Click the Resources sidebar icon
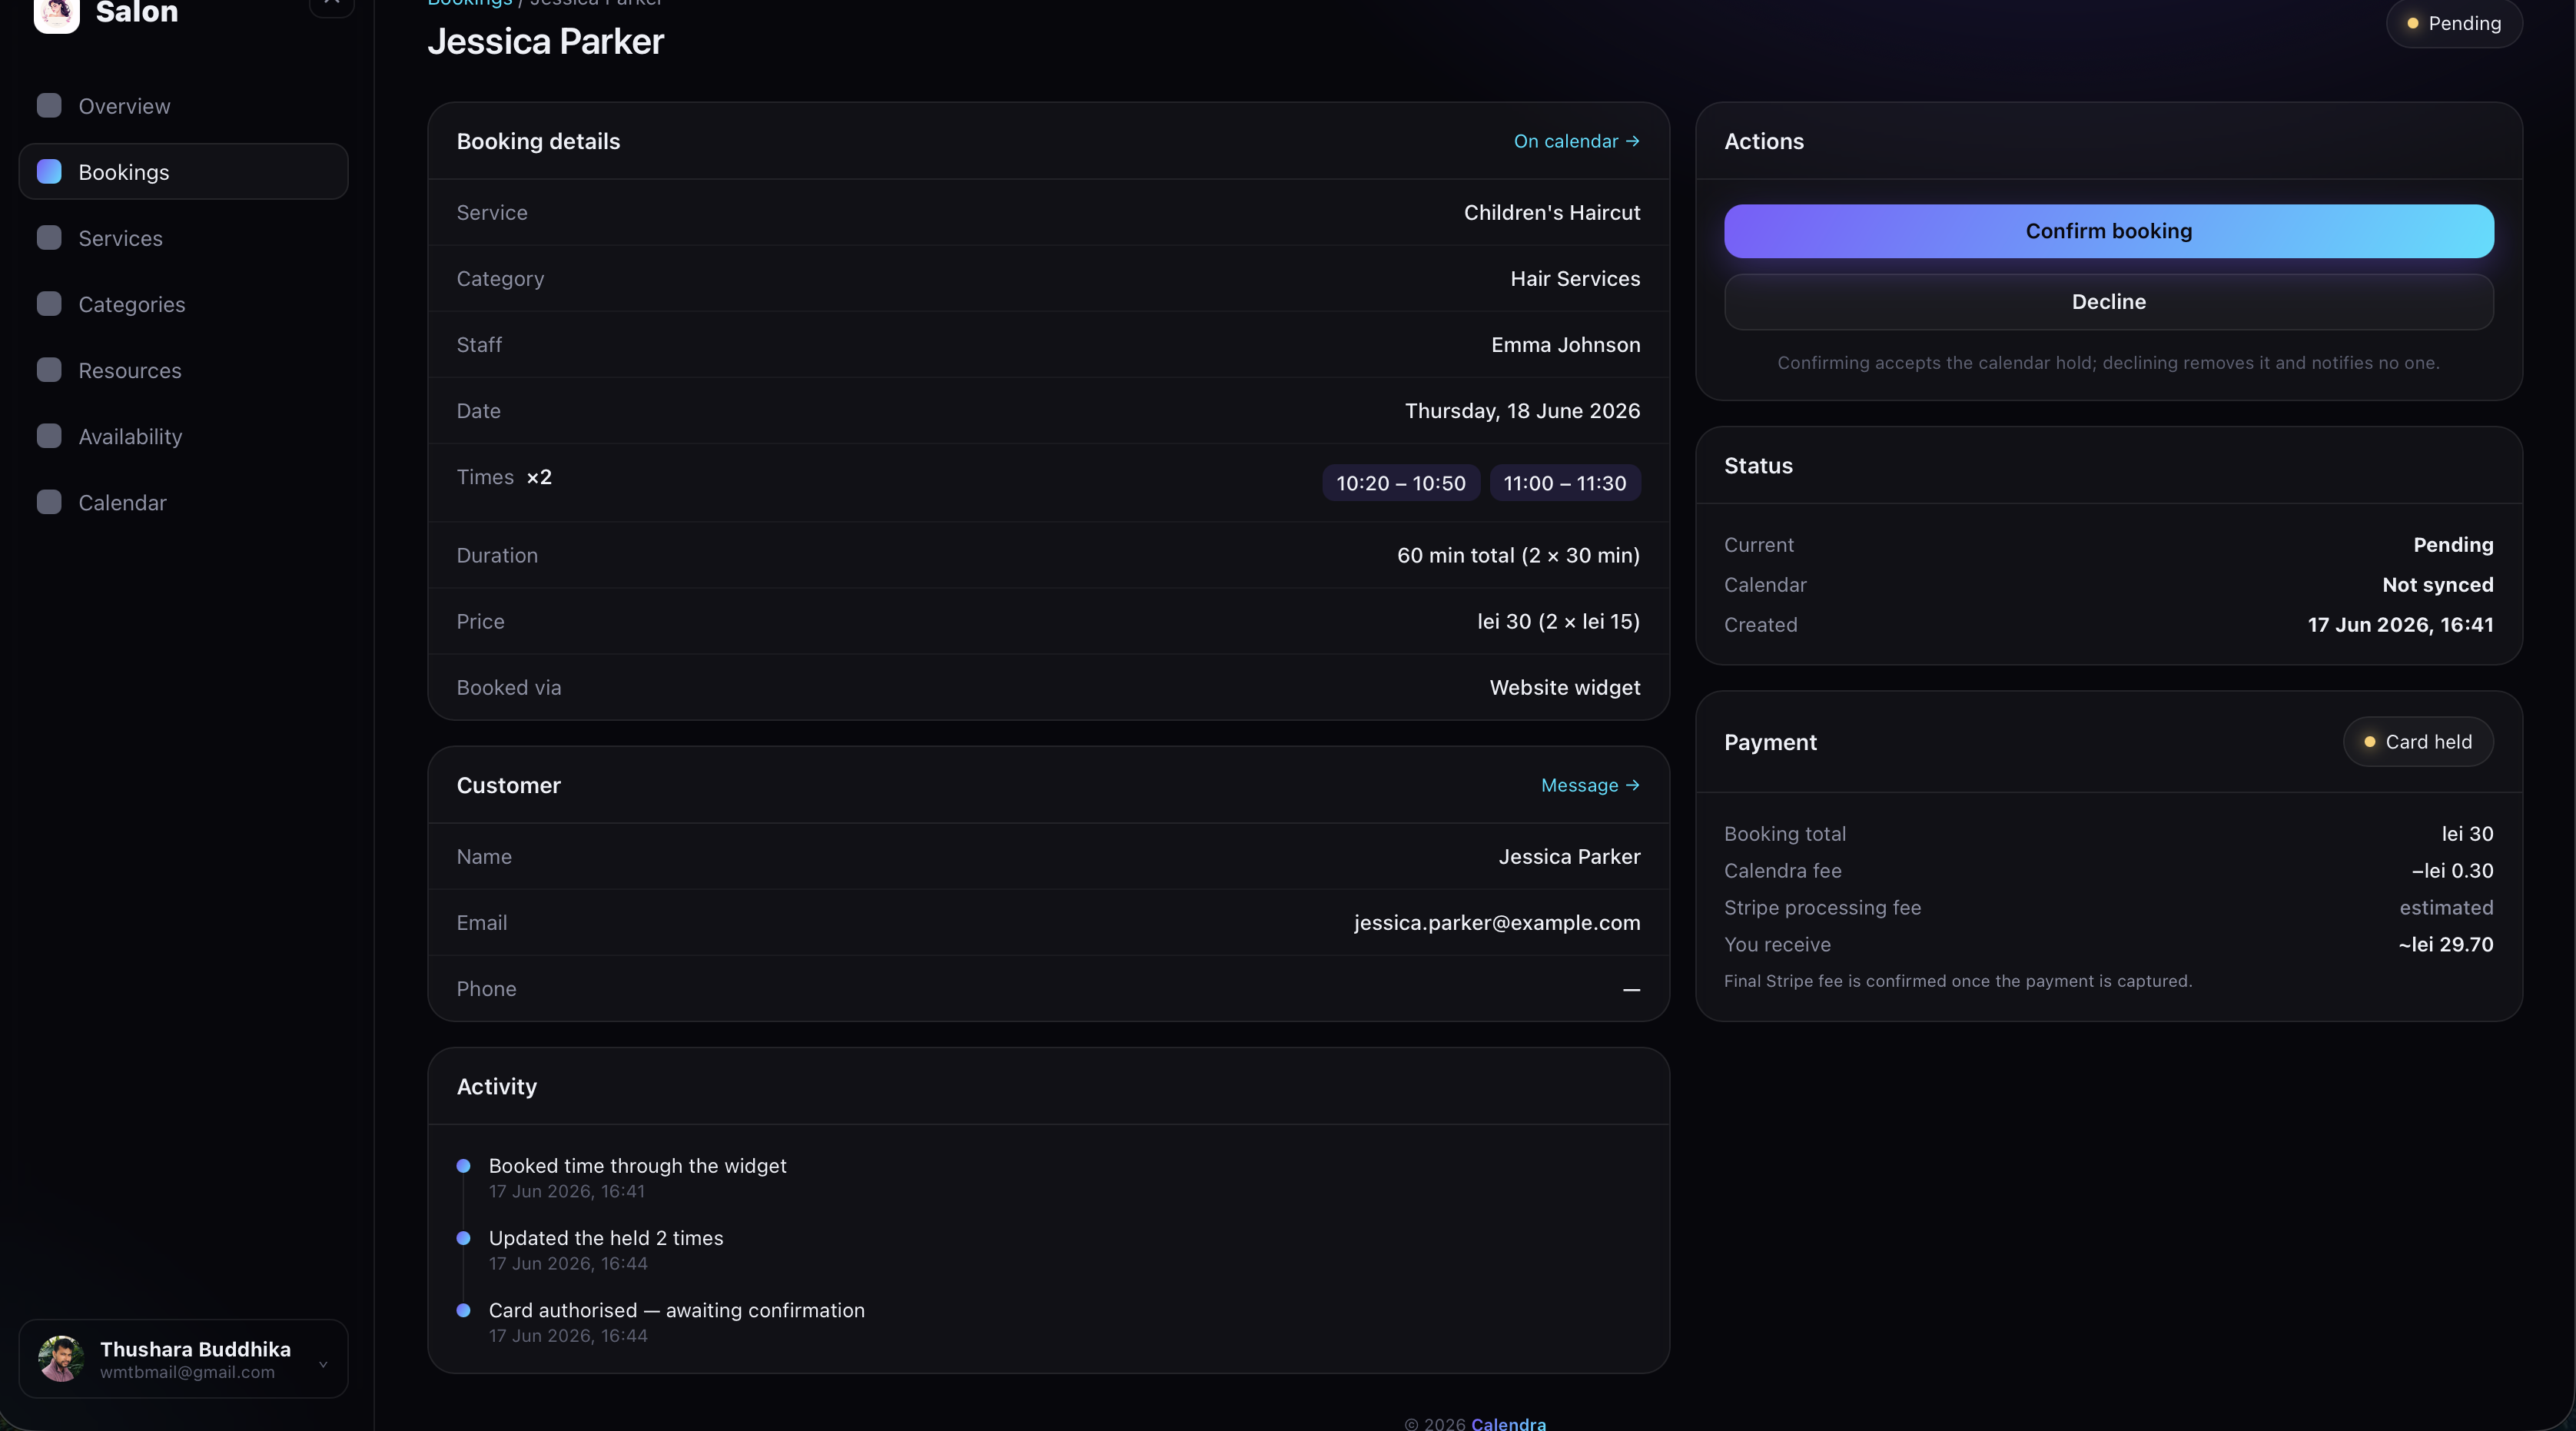Viewport: 2576px width, 1431px height. [49, 369]
